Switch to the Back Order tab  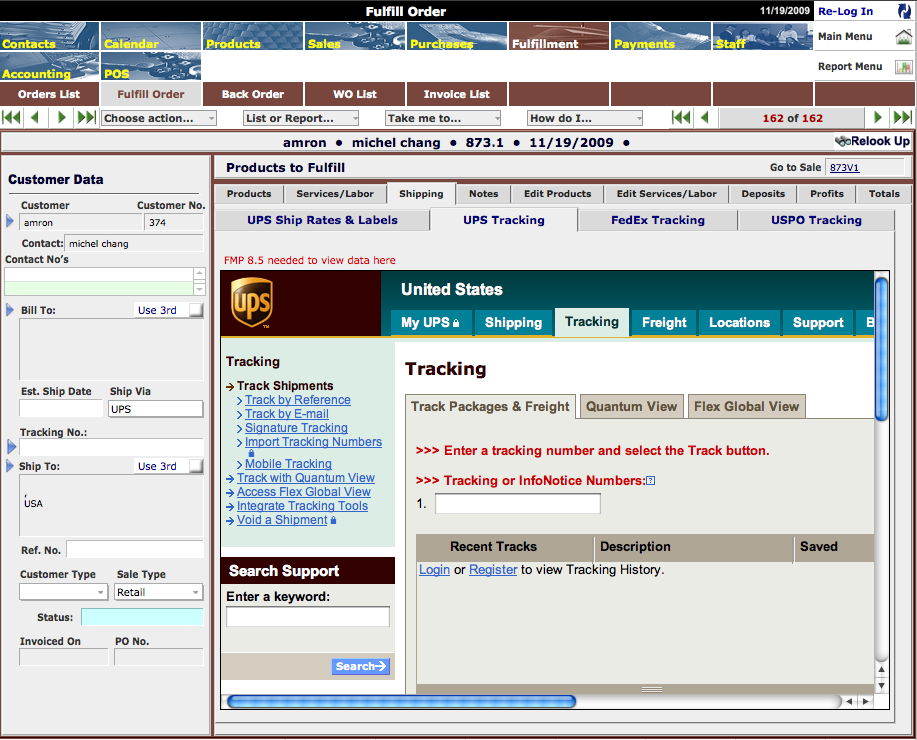tap(253, 94)
